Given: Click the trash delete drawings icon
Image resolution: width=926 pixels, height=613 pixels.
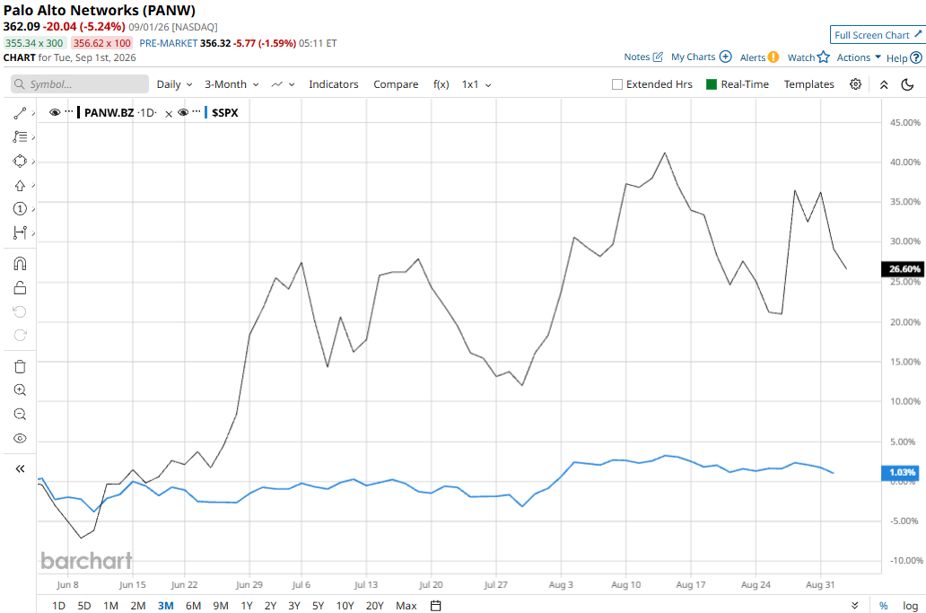Looking at the screenshot, I should [19, 367].
